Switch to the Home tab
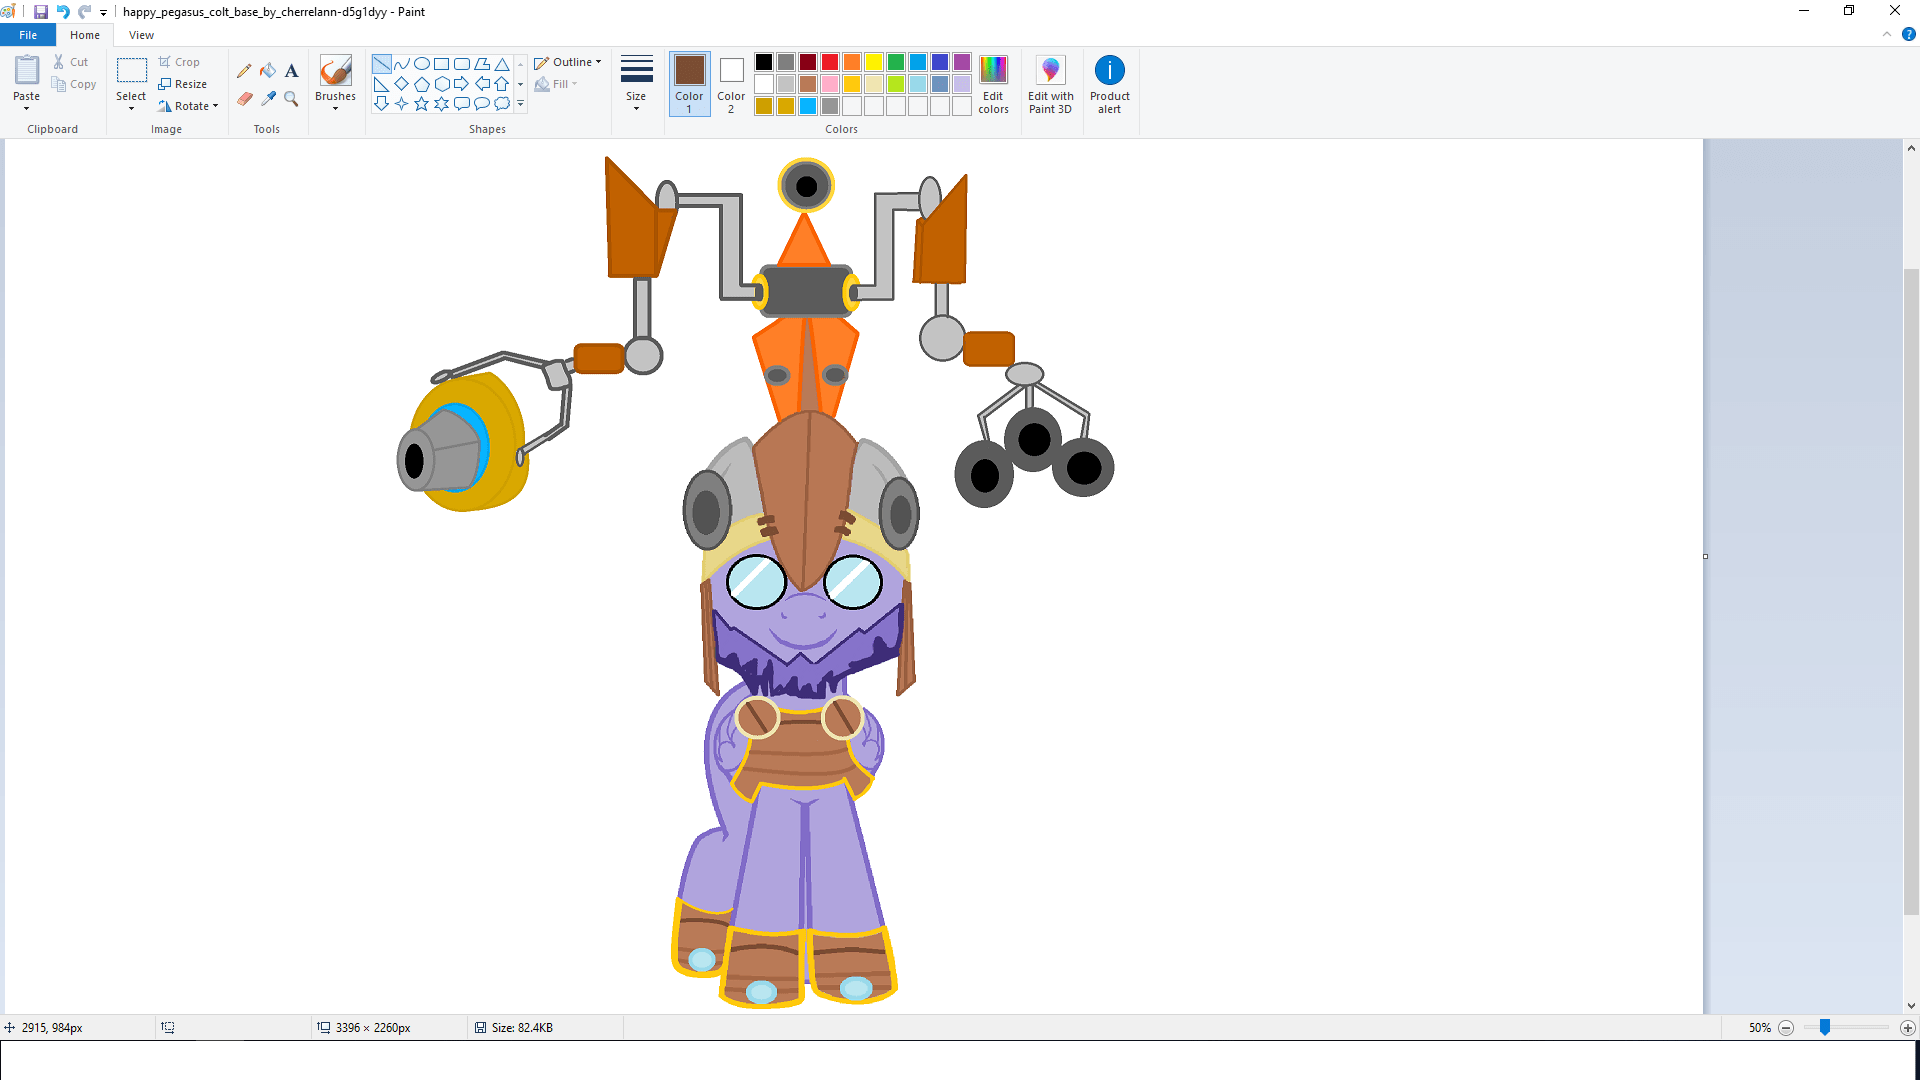Viewport: 1920px width, 1080px height. tap(85, 35)
